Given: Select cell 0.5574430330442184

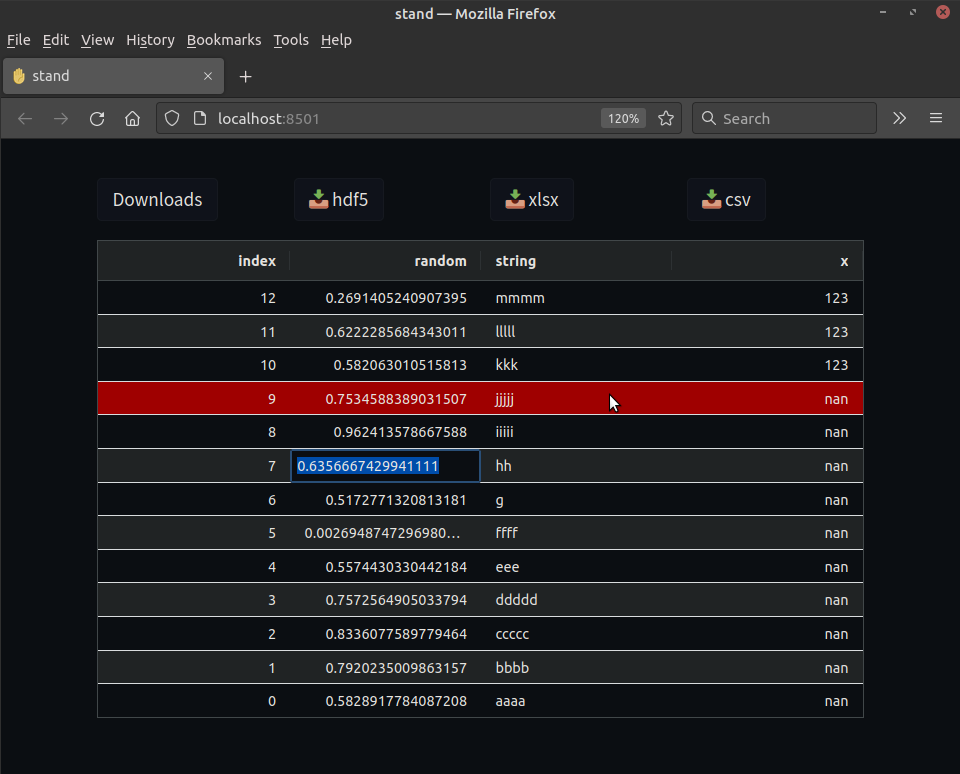Looking at the screenshot, I should 385,567.
